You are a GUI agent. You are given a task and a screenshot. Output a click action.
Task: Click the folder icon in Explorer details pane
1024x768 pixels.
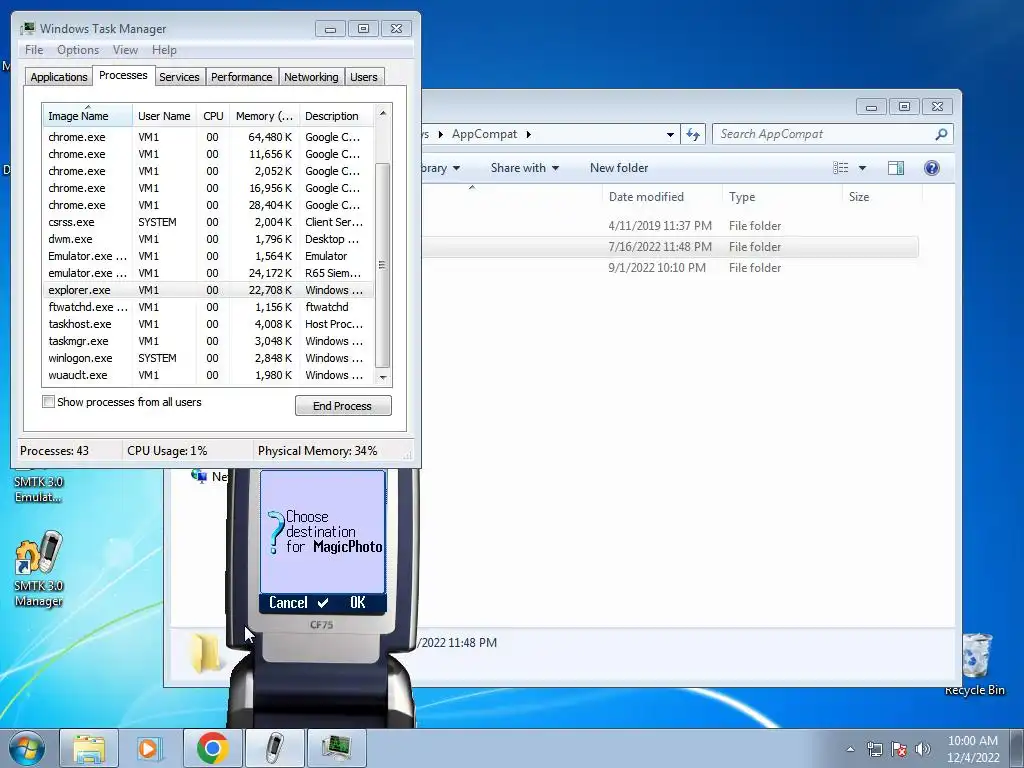206,653
